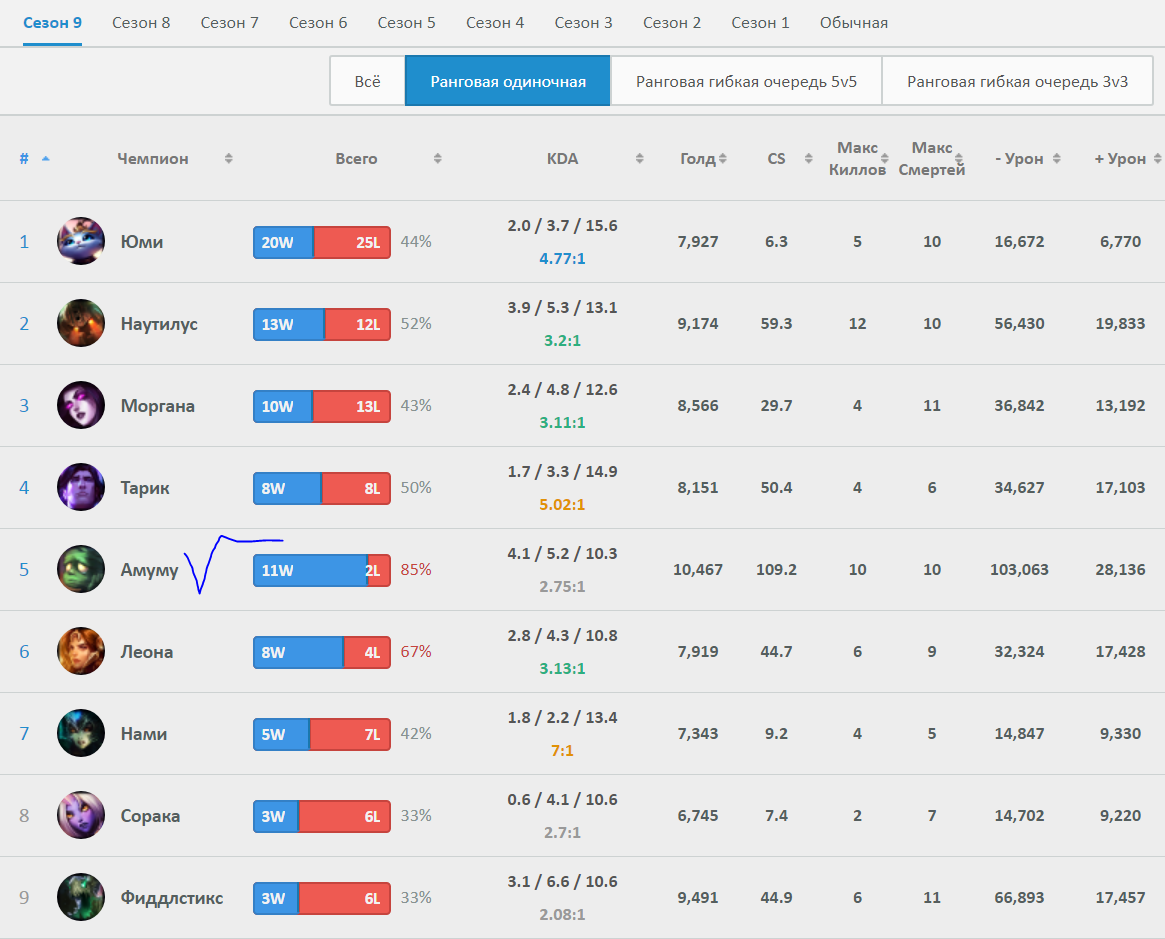This screenshot has height=939, width=1165.
Task: Select Fiddlesticks damage value 66,893
Action: (x=1019, y=897)
